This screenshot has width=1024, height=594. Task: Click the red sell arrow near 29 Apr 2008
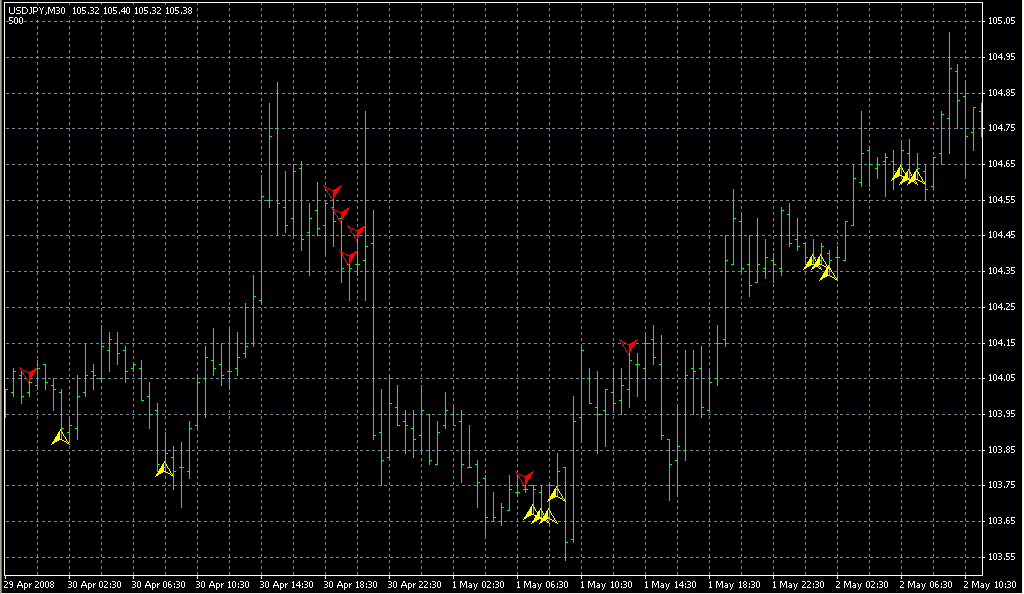pos(28,374)
